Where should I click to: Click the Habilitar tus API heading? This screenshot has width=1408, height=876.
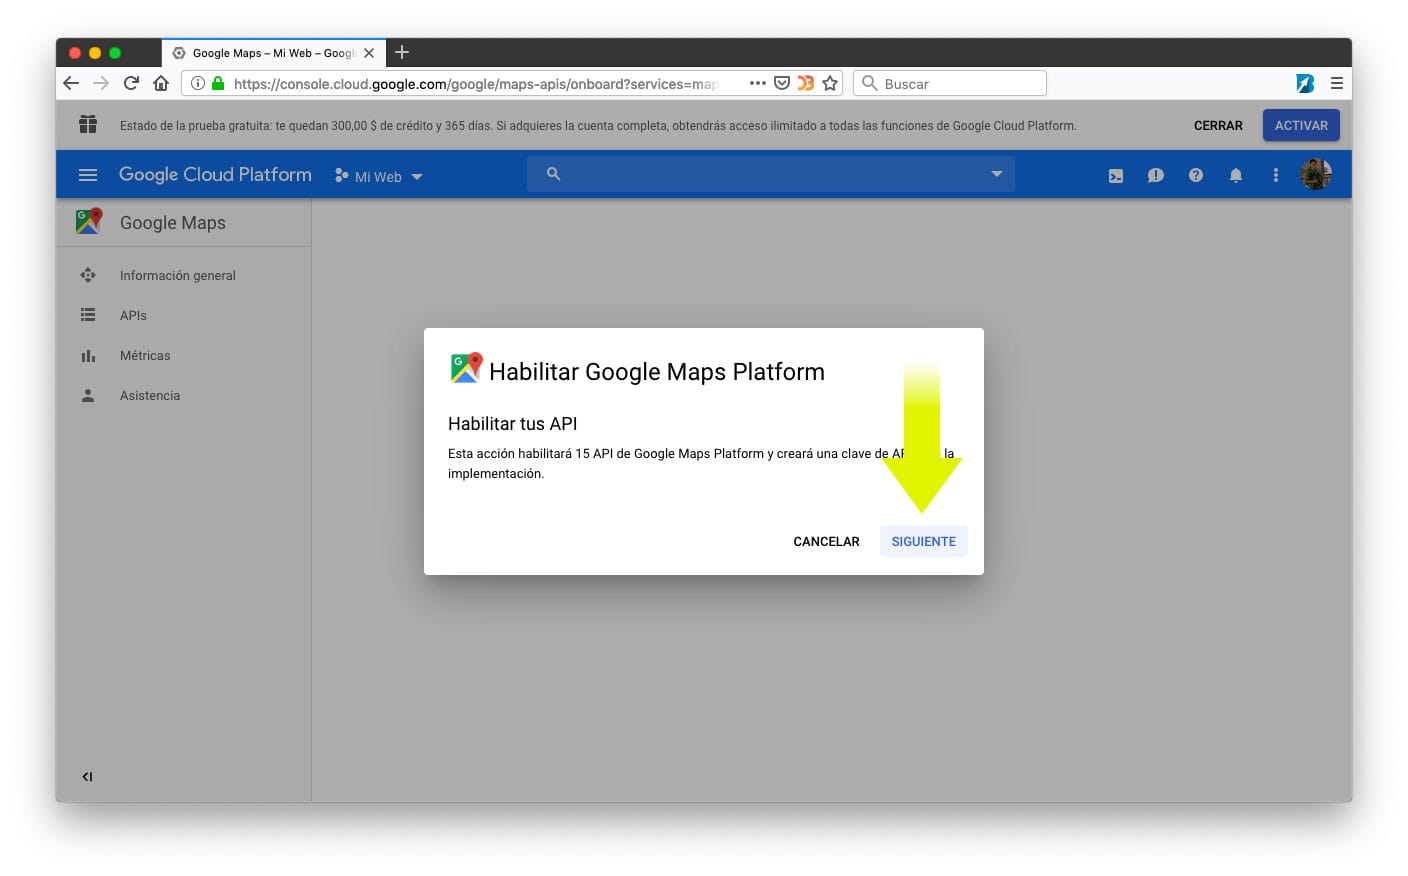tap(513, 424)
